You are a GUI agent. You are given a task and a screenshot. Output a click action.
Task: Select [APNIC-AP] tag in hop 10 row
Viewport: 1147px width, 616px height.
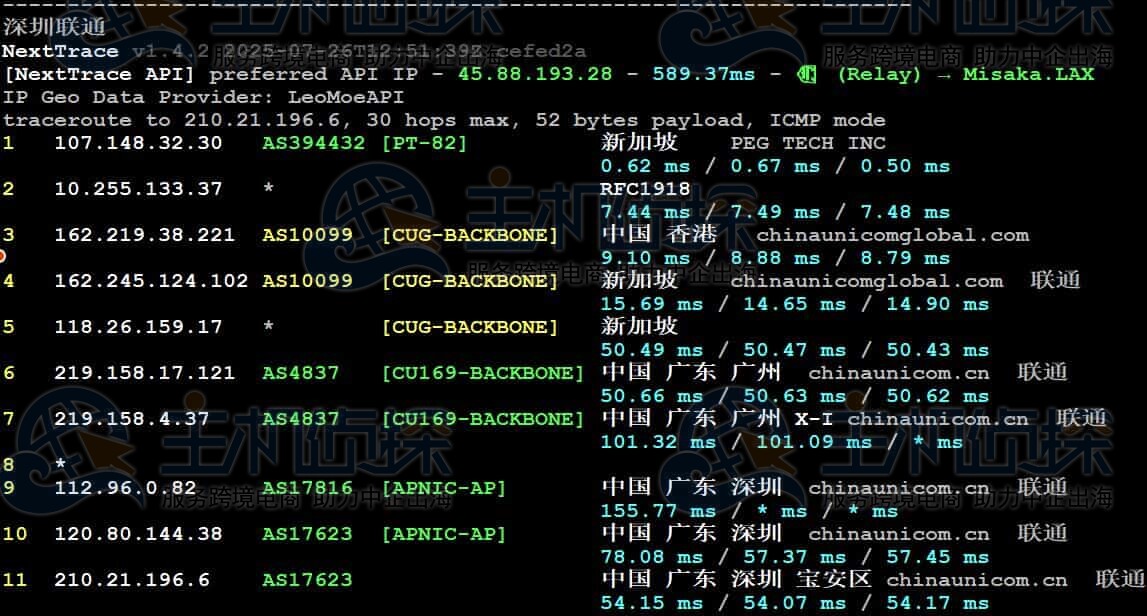443,534
